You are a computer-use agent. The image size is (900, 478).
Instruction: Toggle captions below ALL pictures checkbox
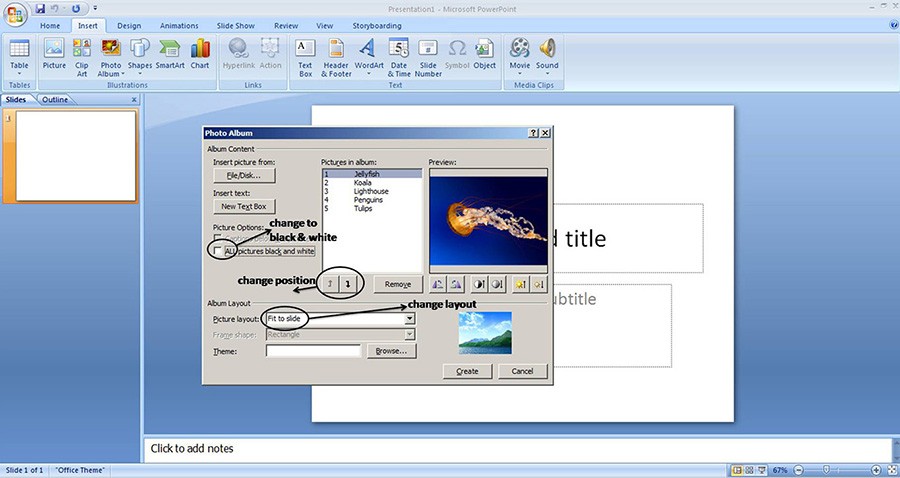(x=218, y=238)
